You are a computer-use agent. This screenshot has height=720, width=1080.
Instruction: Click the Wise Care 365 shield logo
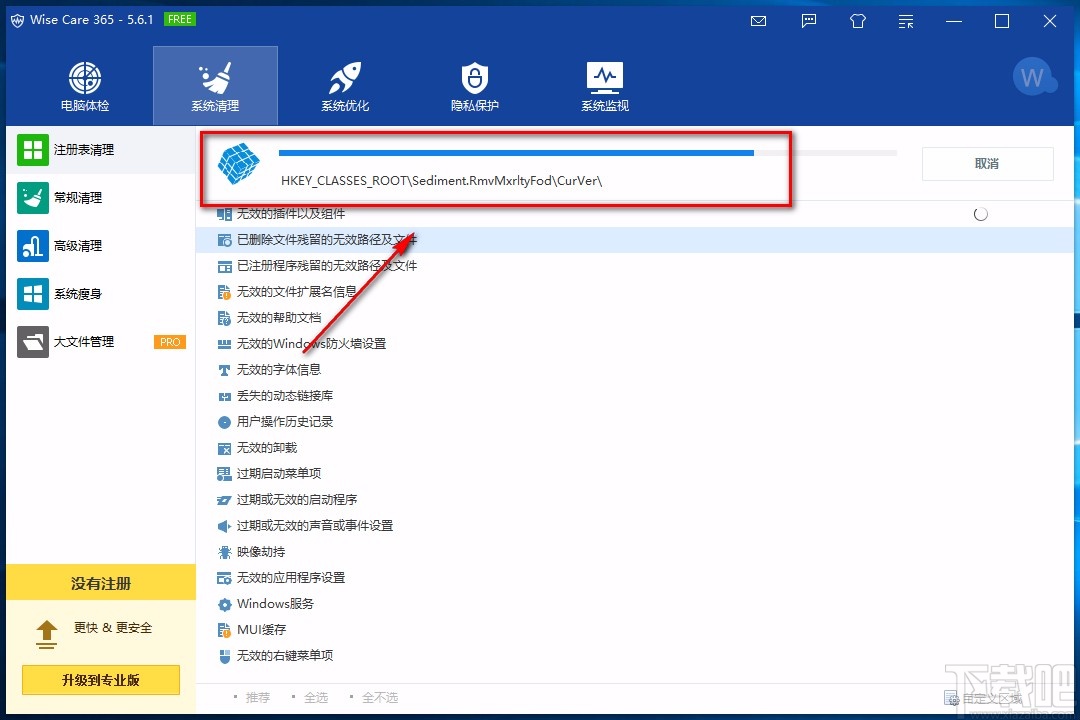17,21
